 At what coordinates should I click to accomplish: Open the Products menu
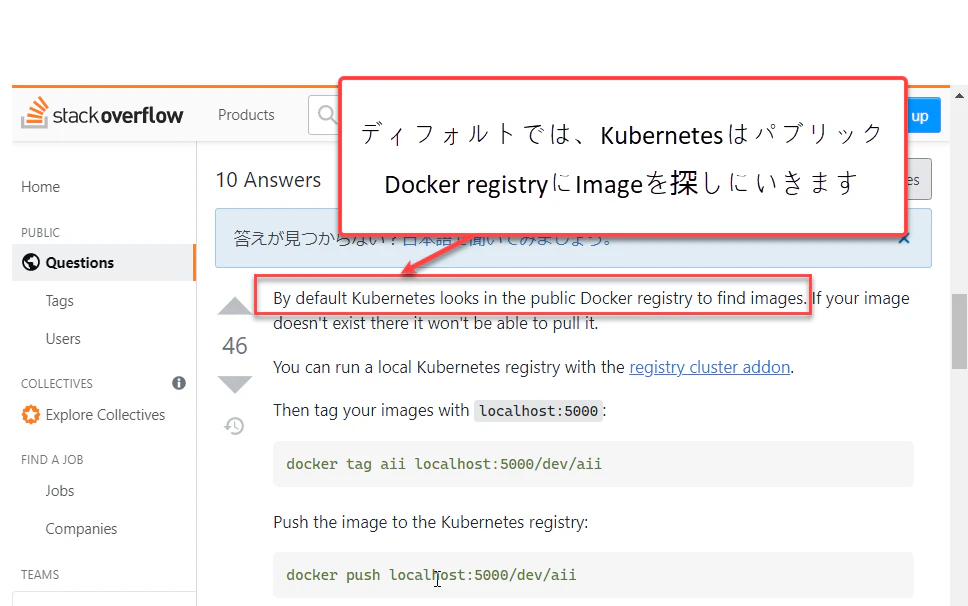tap(246, 115)
